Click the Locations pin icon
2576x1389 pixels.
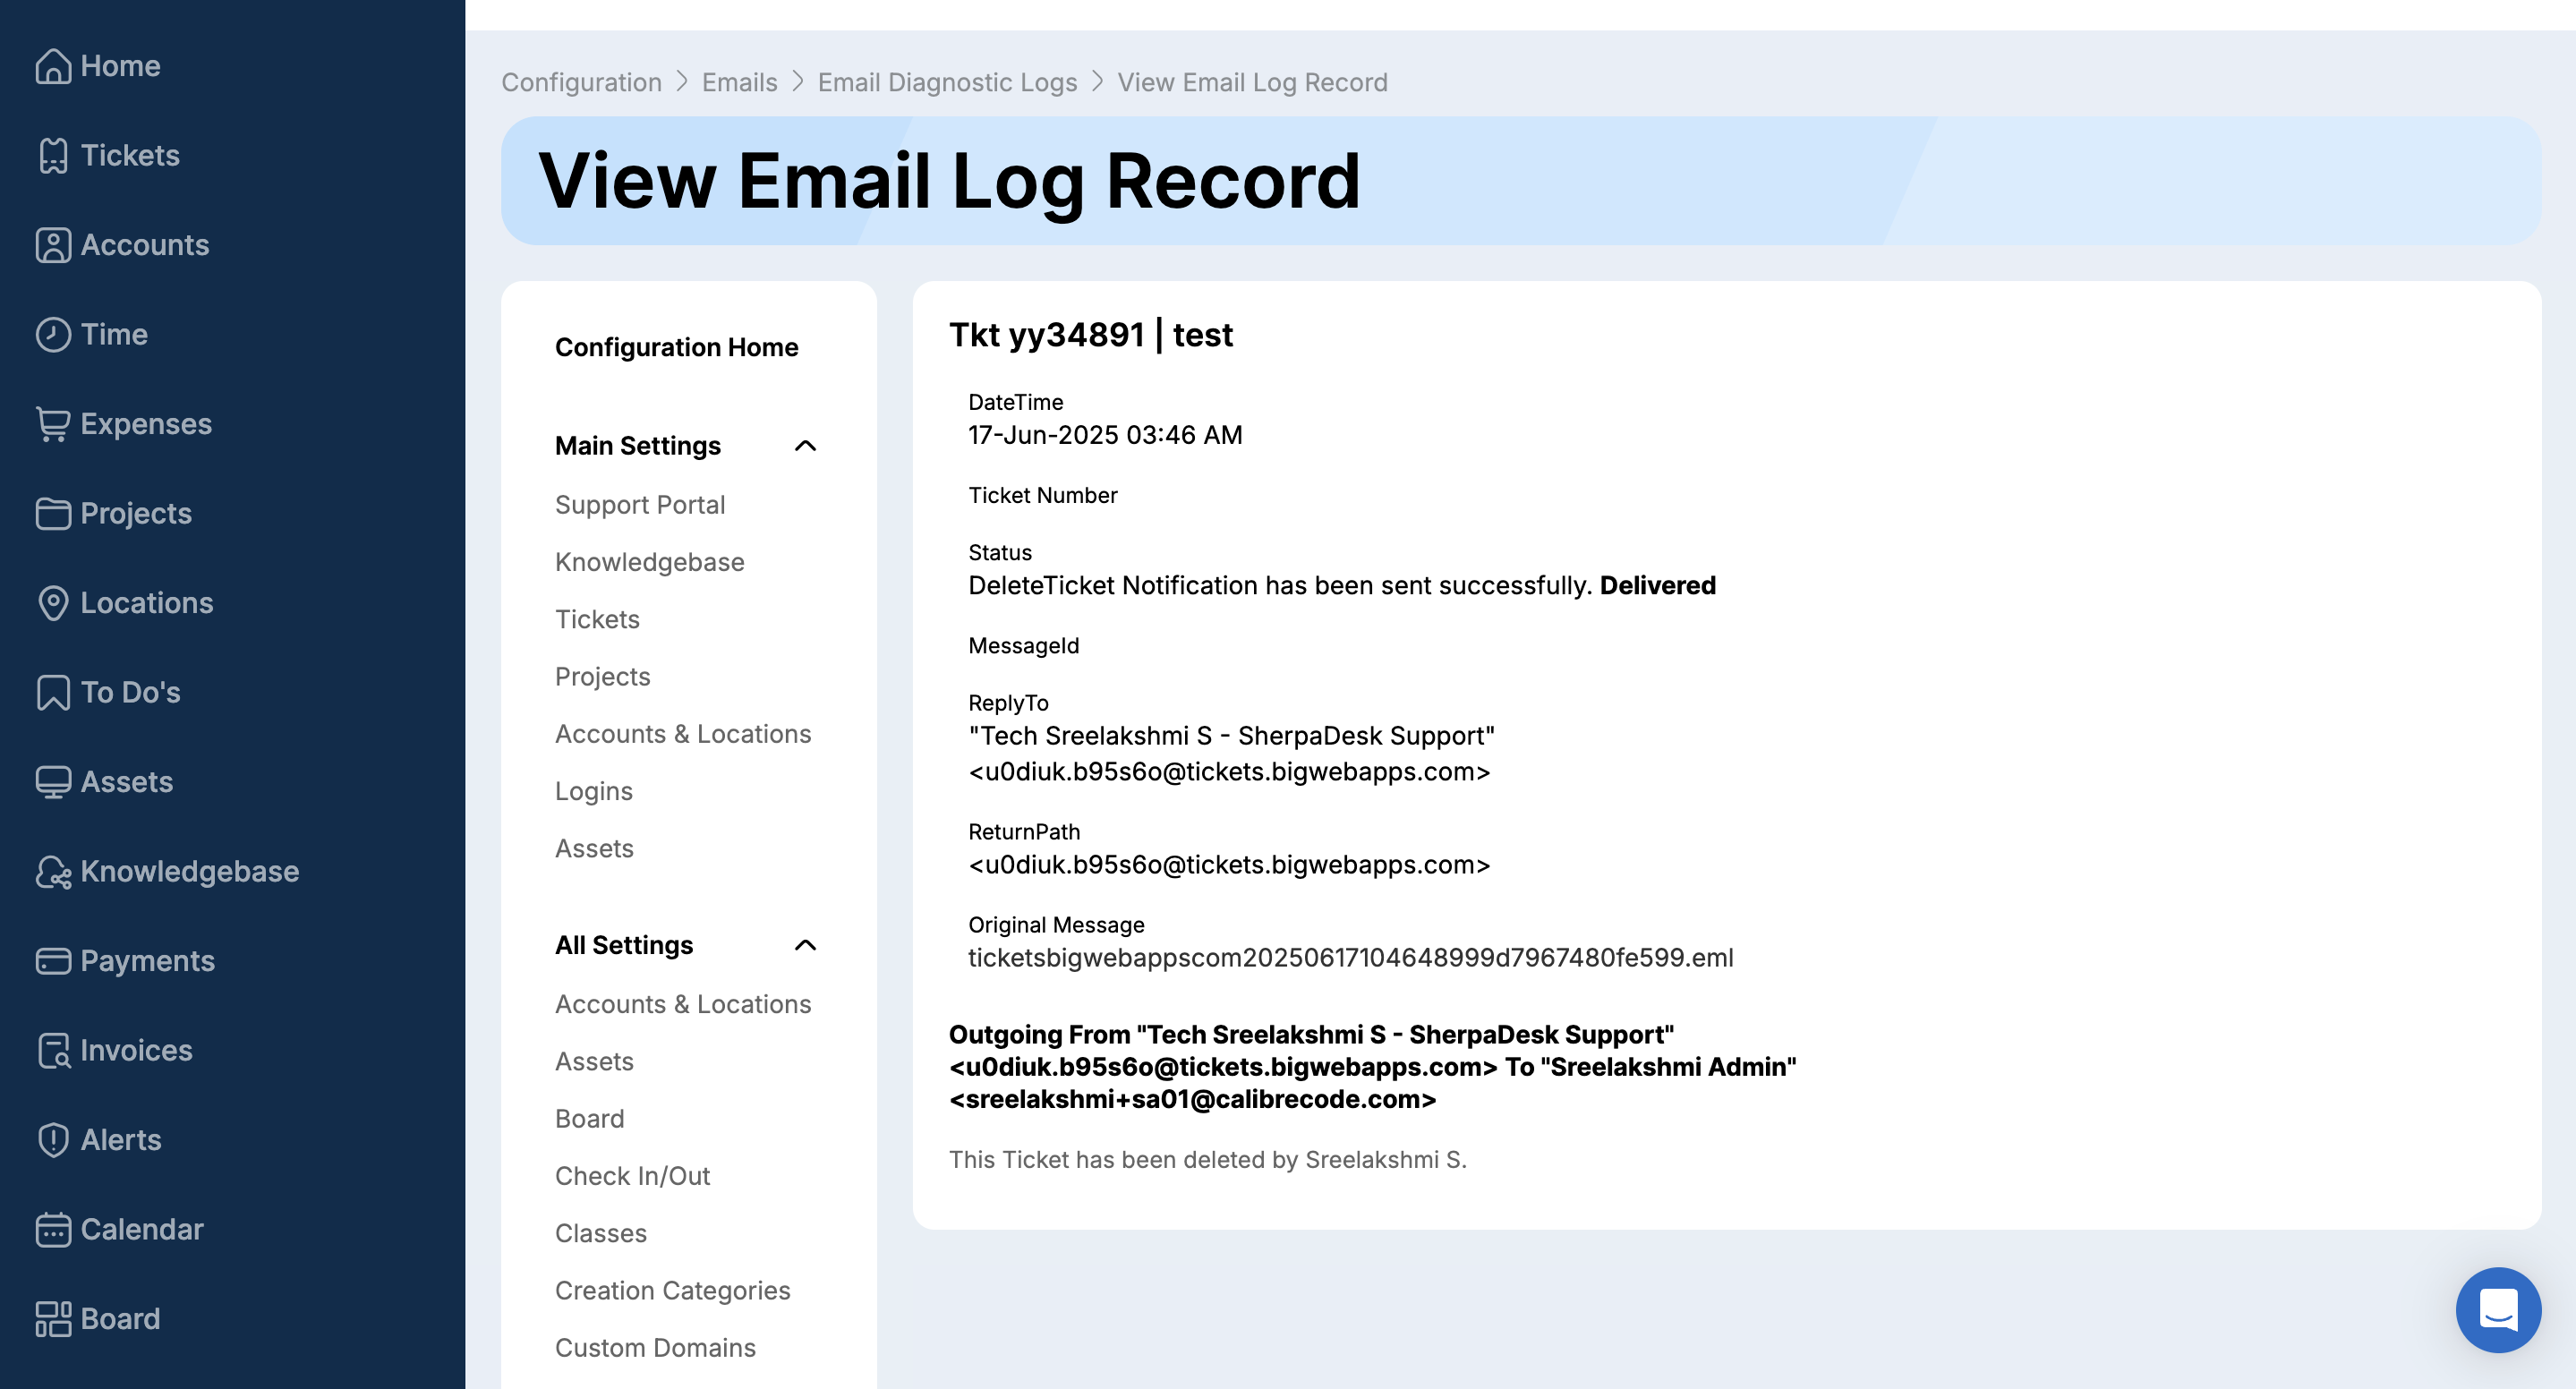[52, 603]
